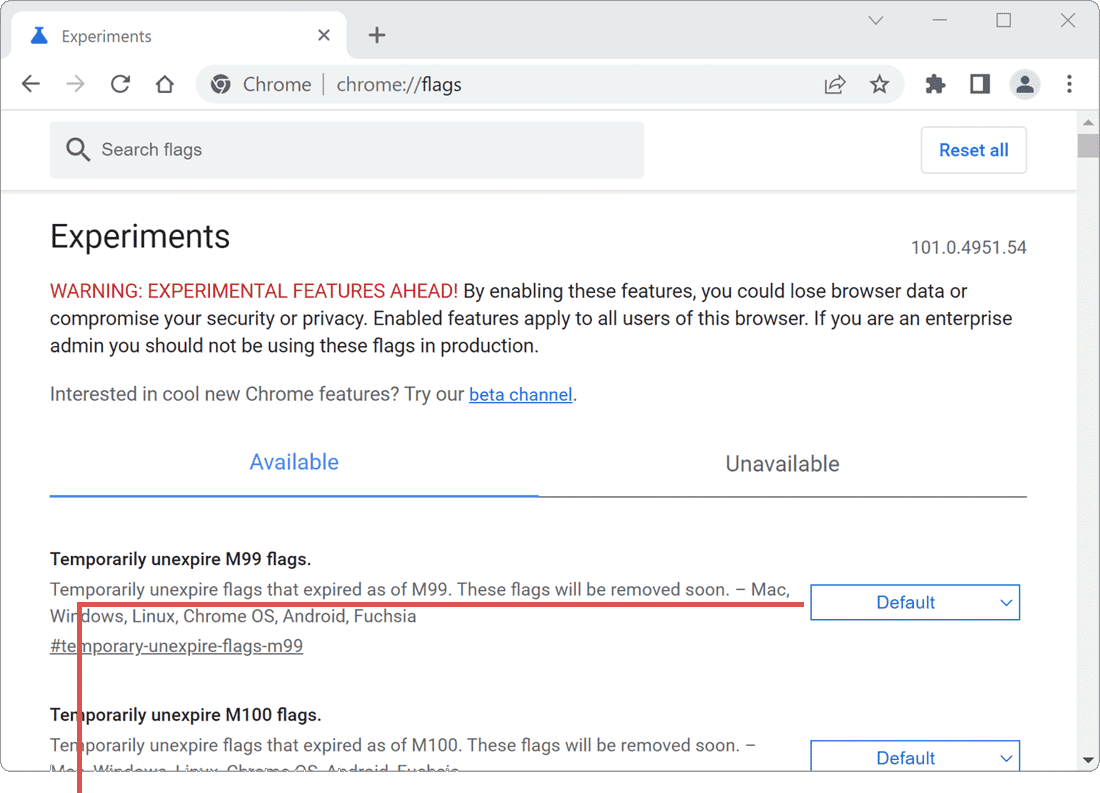The image size is (1100, 793).
Task: Open a new tab with plus button
Action: 377,35
